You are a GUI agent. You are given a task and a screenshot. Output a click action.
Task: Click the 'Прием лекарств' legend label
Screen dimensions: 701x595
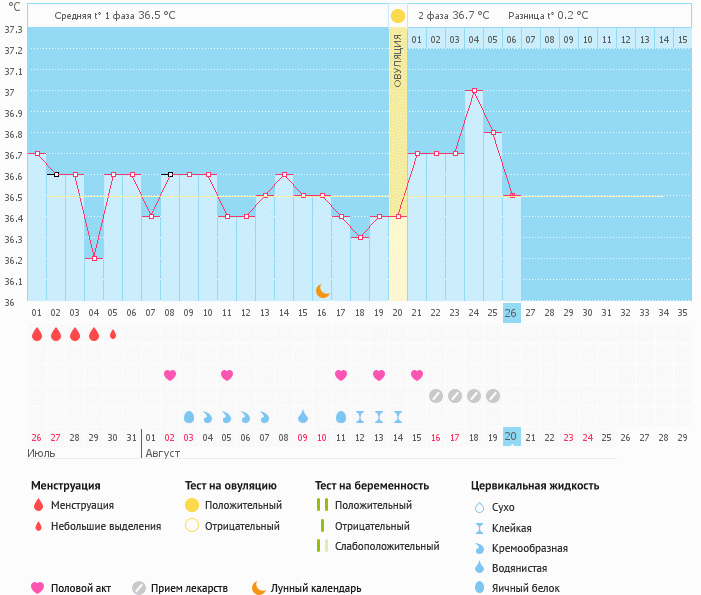[x=189, y=588]
